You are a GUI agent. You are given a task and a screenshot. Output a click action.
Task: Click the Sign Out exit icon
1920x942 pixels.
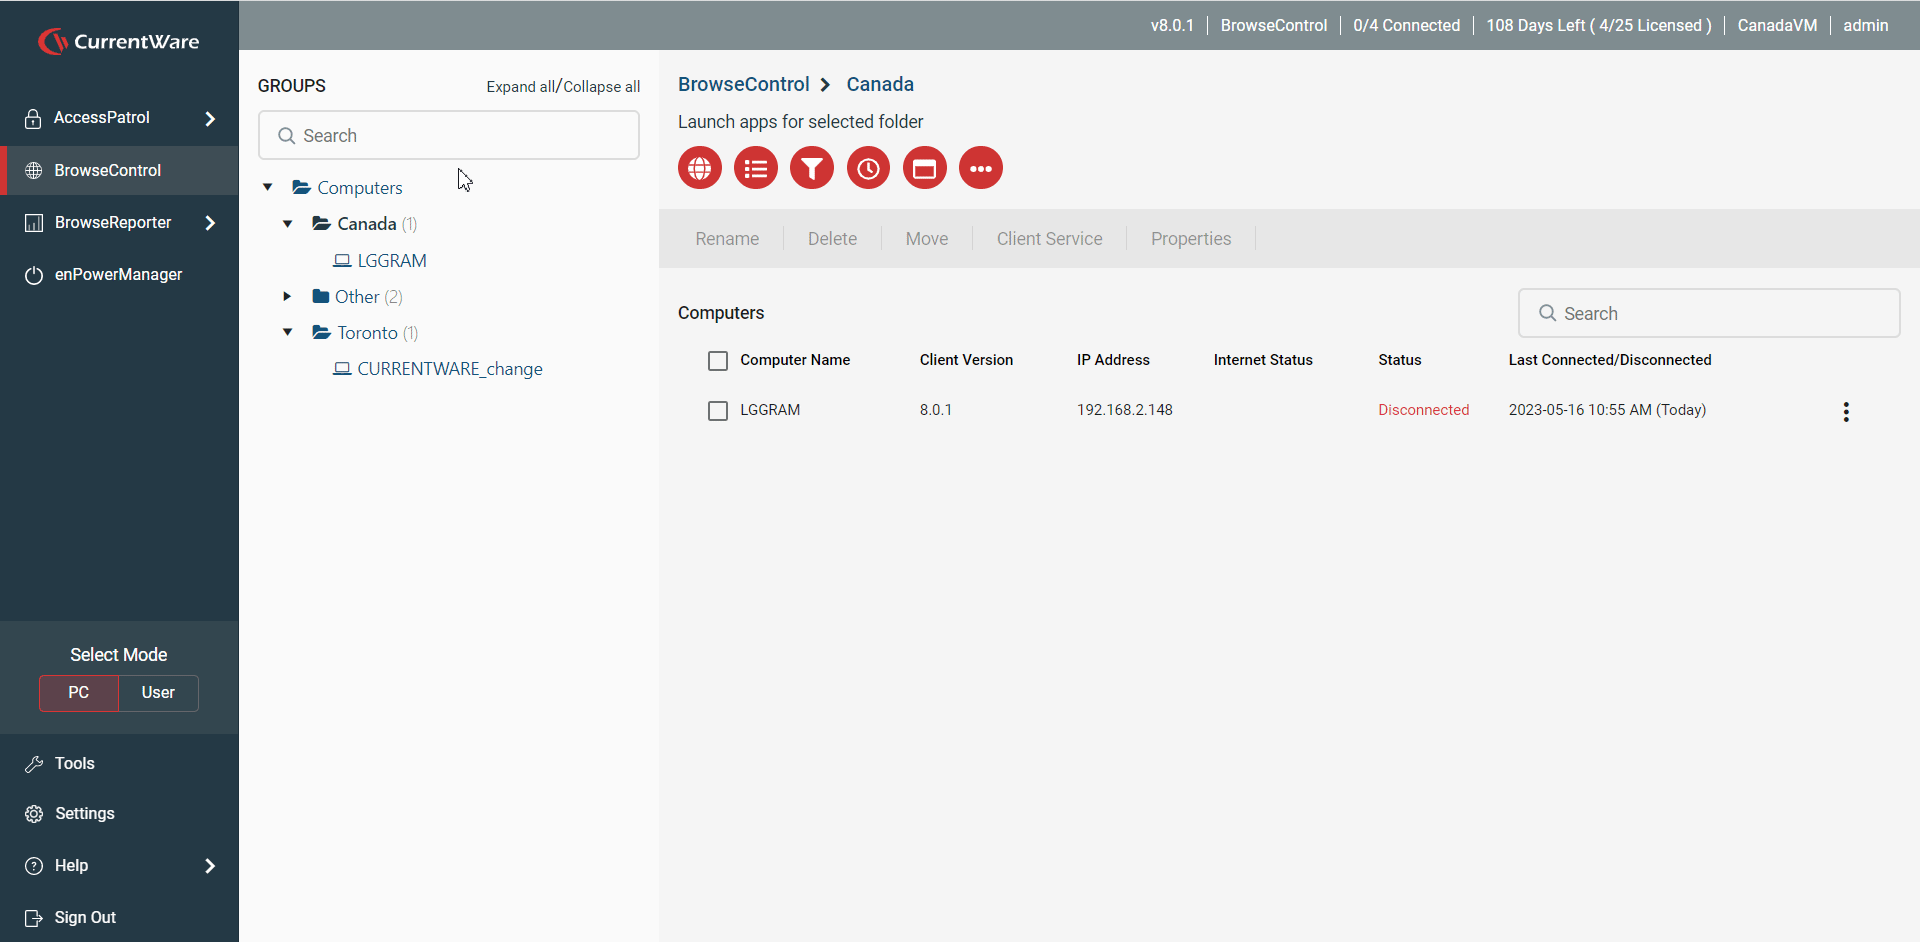click(34, 918)
